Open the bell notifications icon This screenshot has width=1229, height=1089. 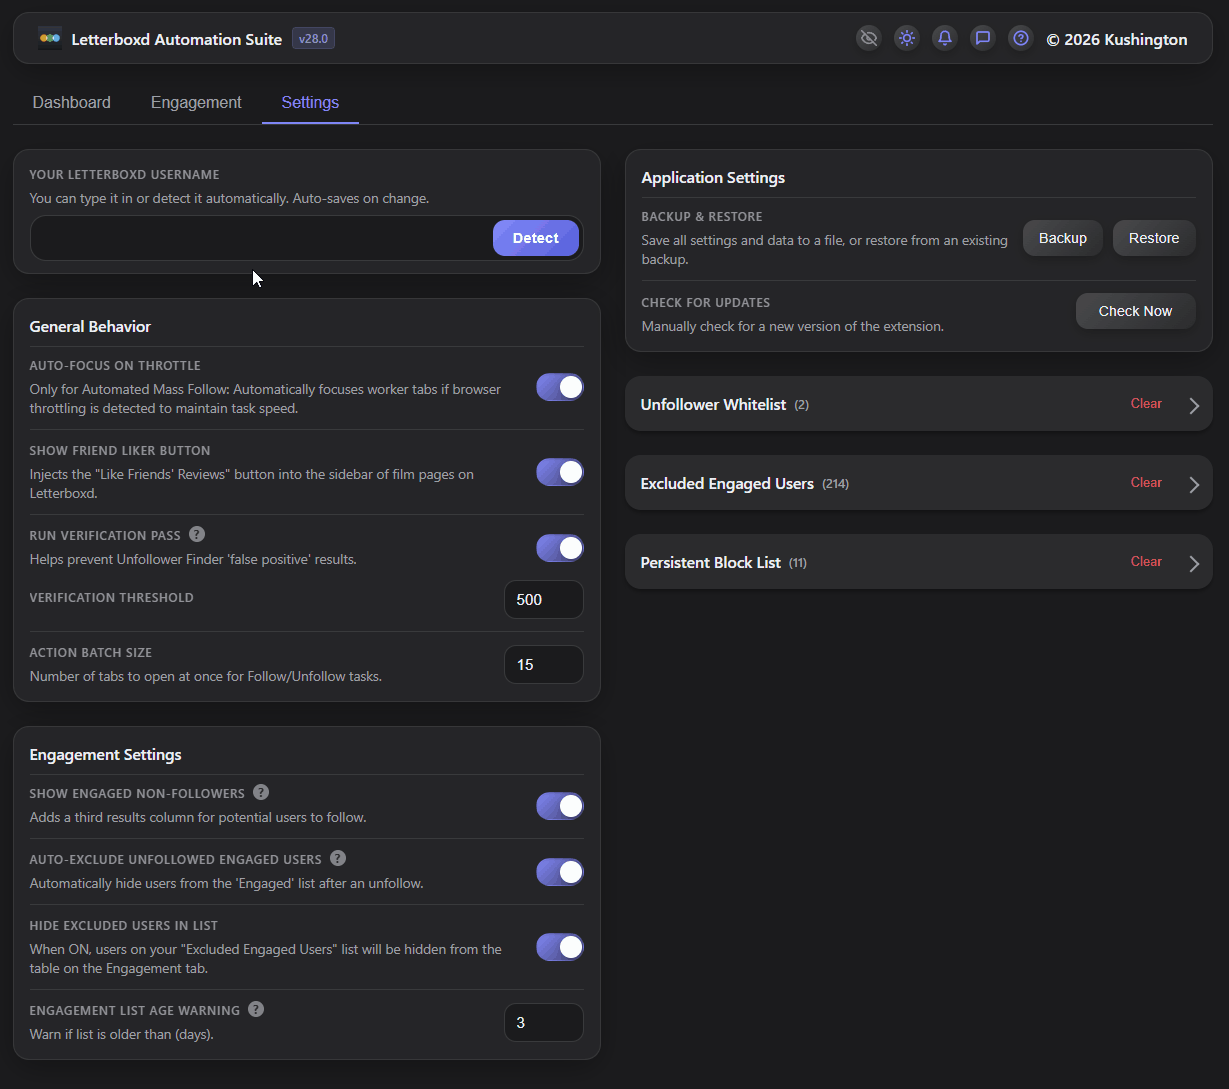(x=945, y=38)
